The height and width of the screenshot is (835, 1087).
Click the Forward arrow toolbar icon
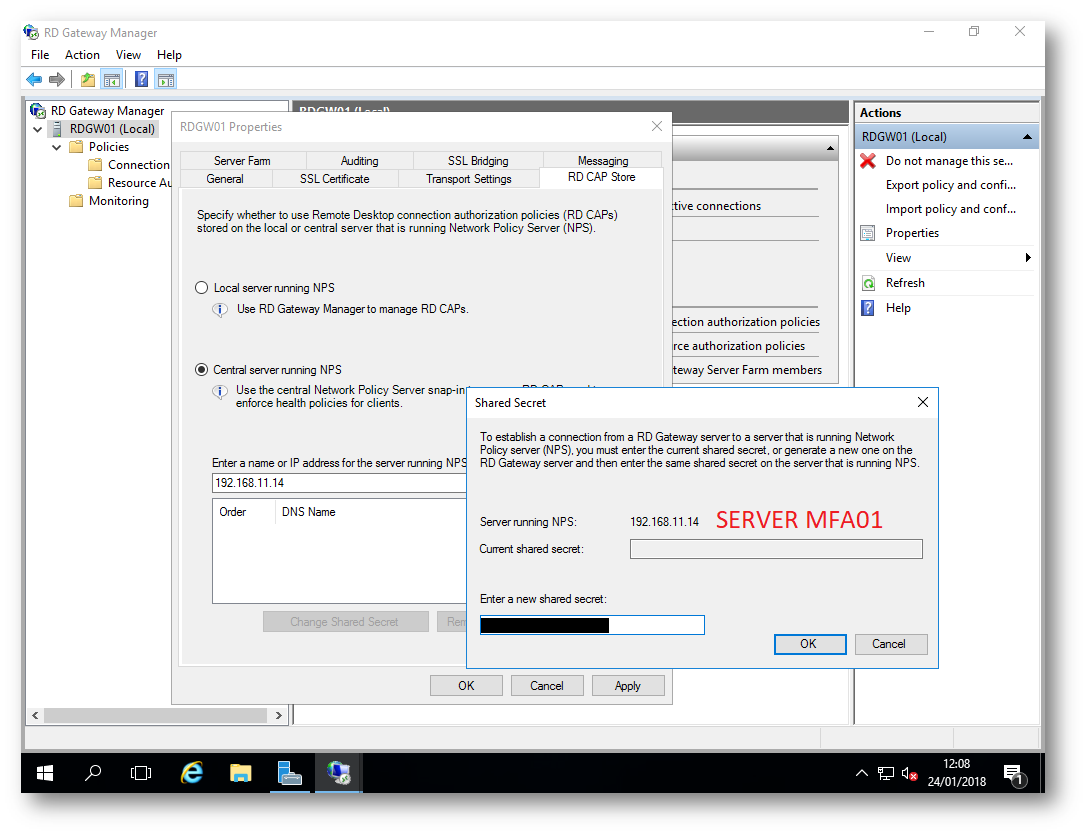coord(57,79)
